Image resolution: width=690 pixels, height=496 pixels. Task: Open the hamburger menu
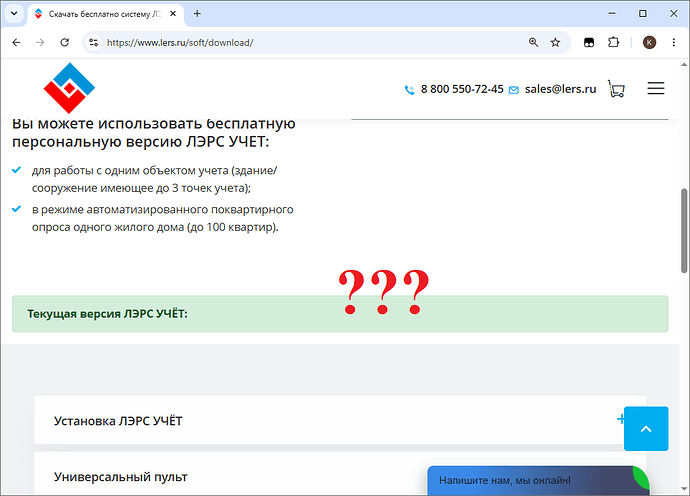tap(656, 88)
